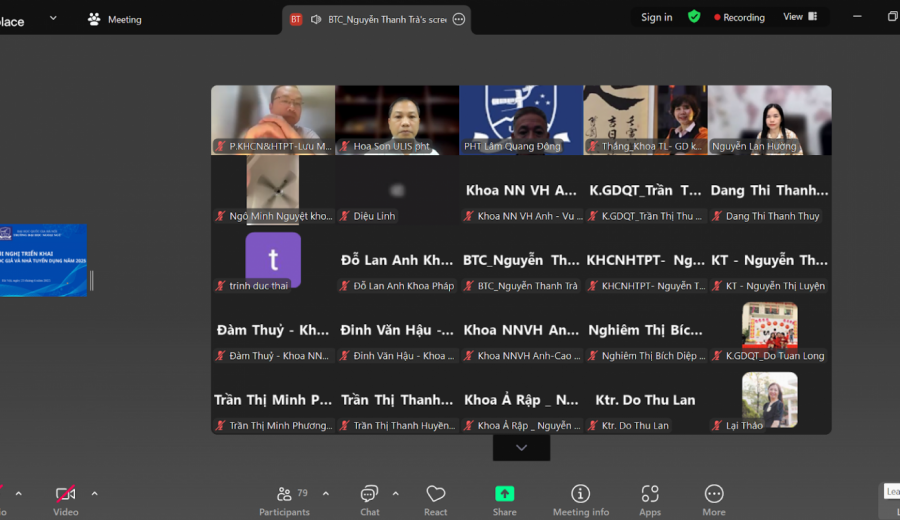
Task: Open the Meeting tab
Action: (115, 20)
